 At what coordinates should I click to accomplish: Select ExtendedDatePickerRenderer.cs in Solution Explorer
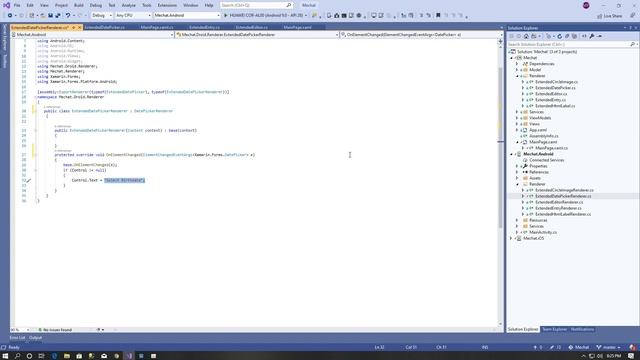563,196
